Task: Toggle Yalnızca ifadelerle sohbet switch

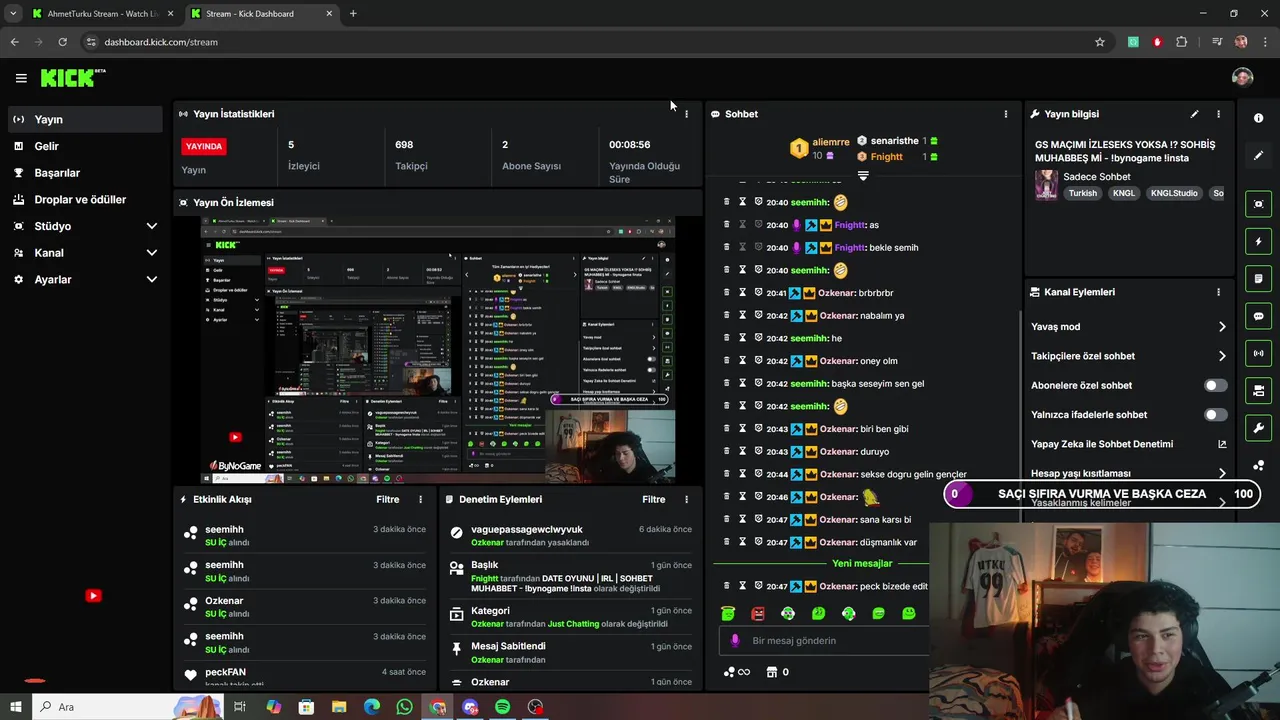Action: coord(1215,414)
